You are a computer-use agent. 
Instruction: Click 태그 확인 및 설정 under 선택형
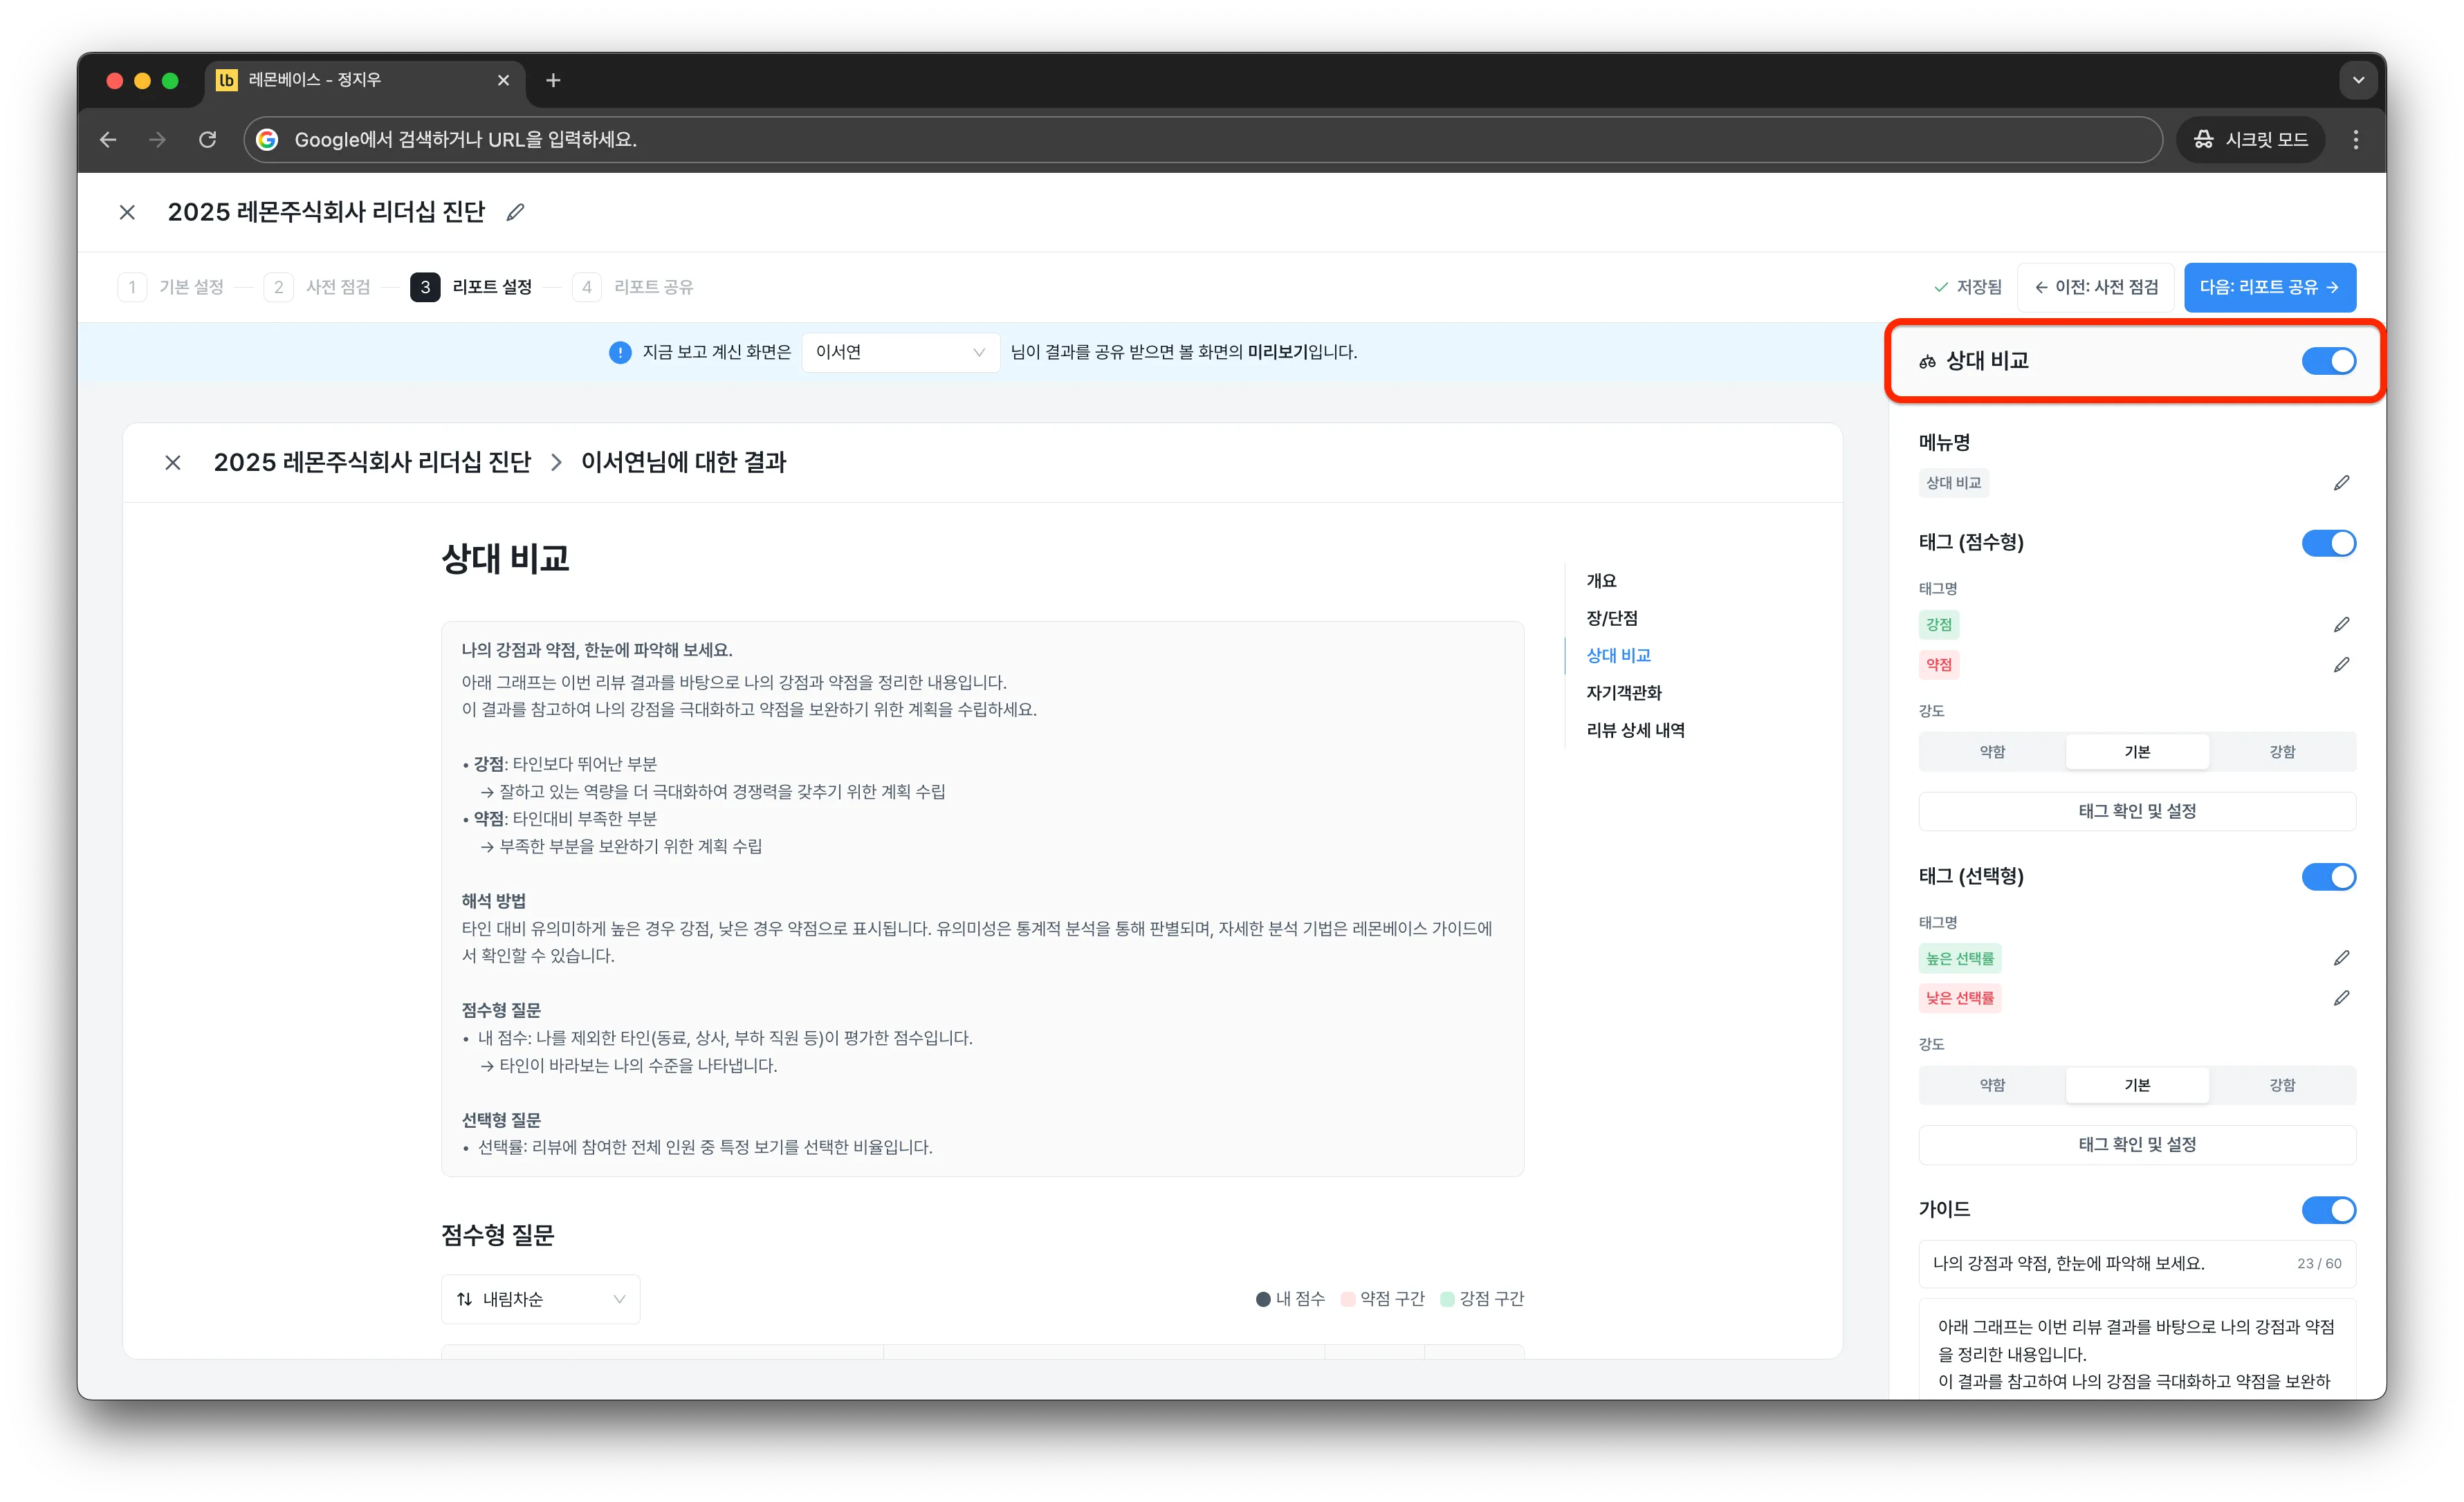coord(2136,1144)
